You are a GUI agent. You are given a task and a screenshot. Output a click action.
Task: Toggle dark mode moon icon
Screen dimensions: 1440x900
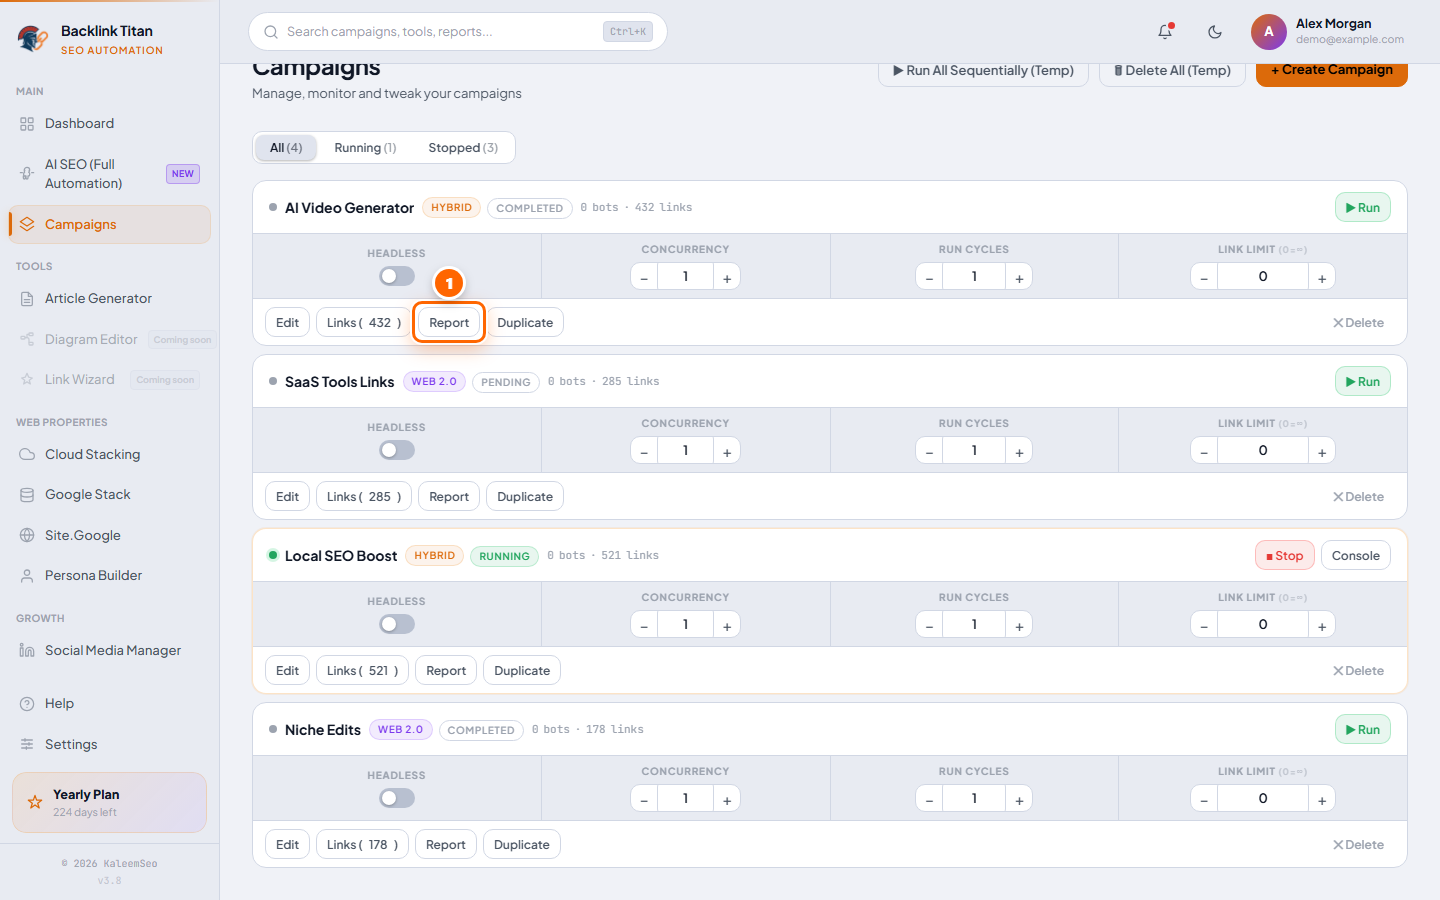pyautogui.click(x=1215, y=32)
